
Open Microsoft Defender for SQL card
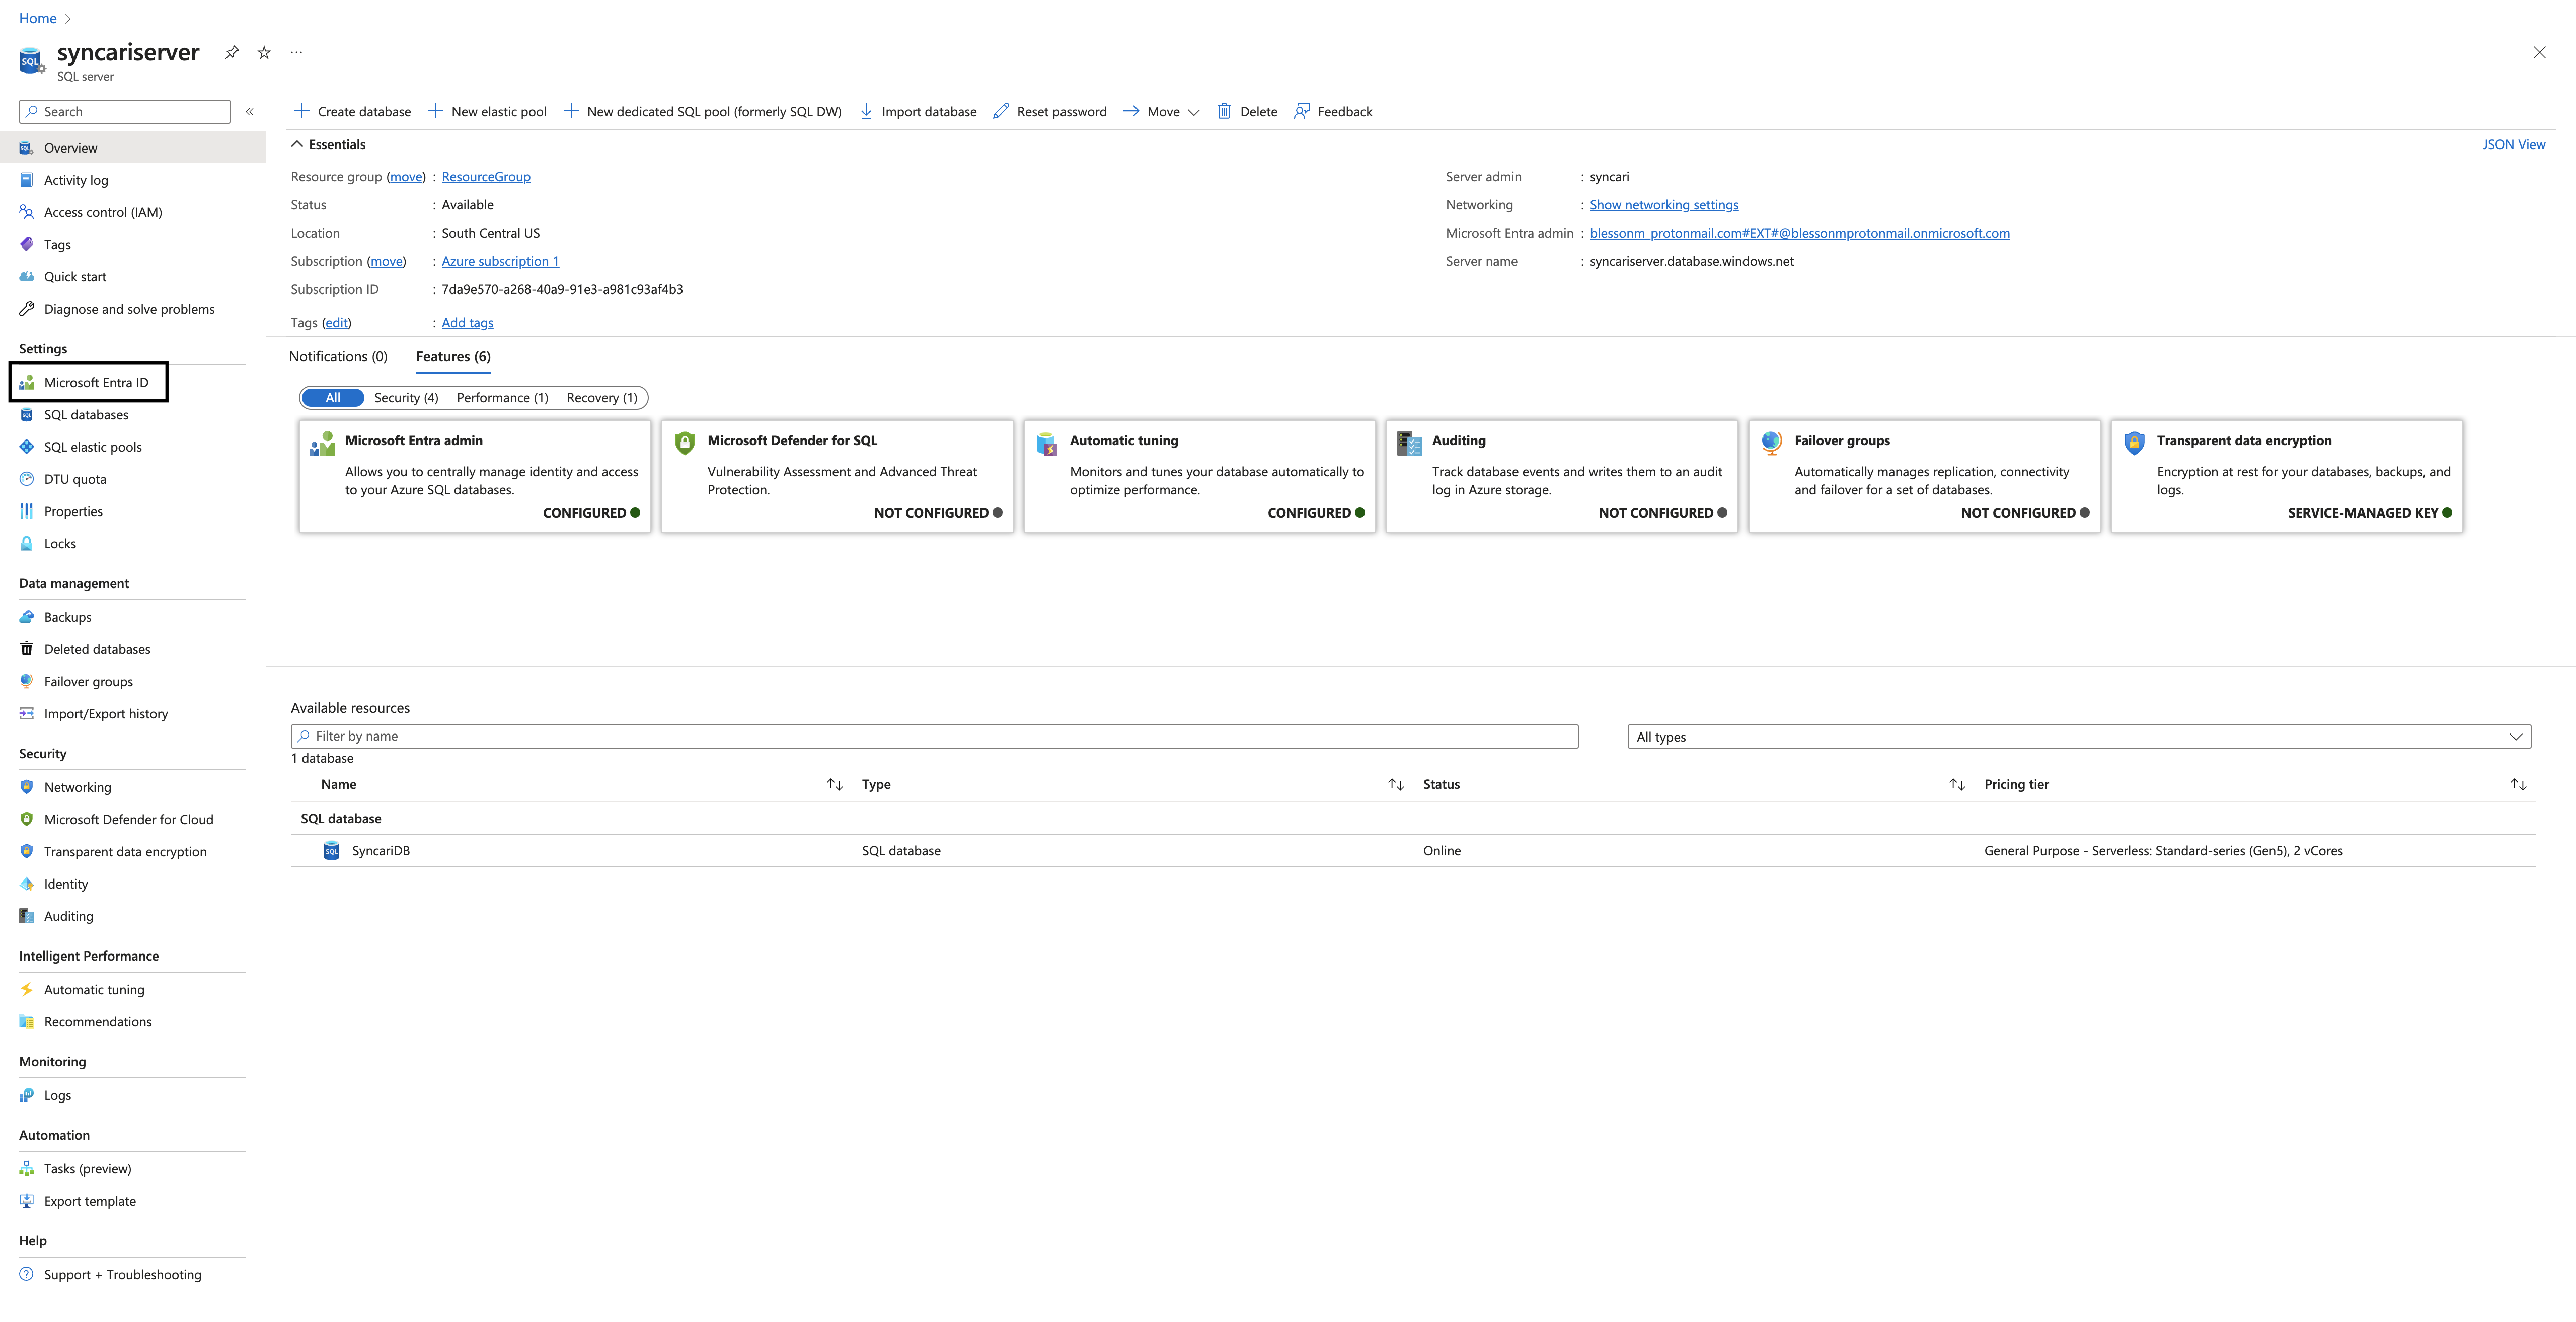[837, 476]
